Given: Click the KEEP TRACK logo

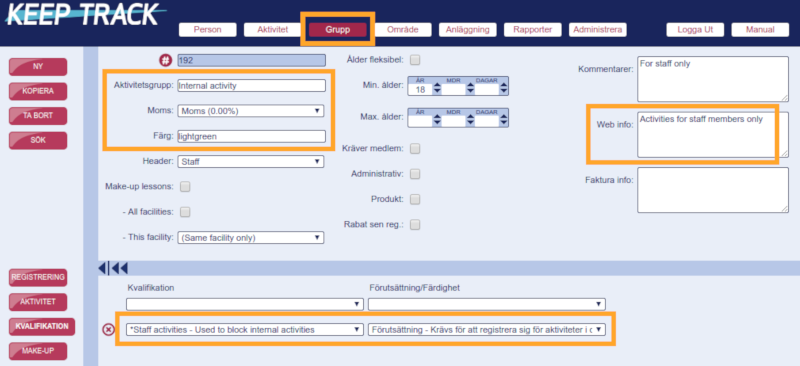Looking at the screenshot, I should click(85, 14).
